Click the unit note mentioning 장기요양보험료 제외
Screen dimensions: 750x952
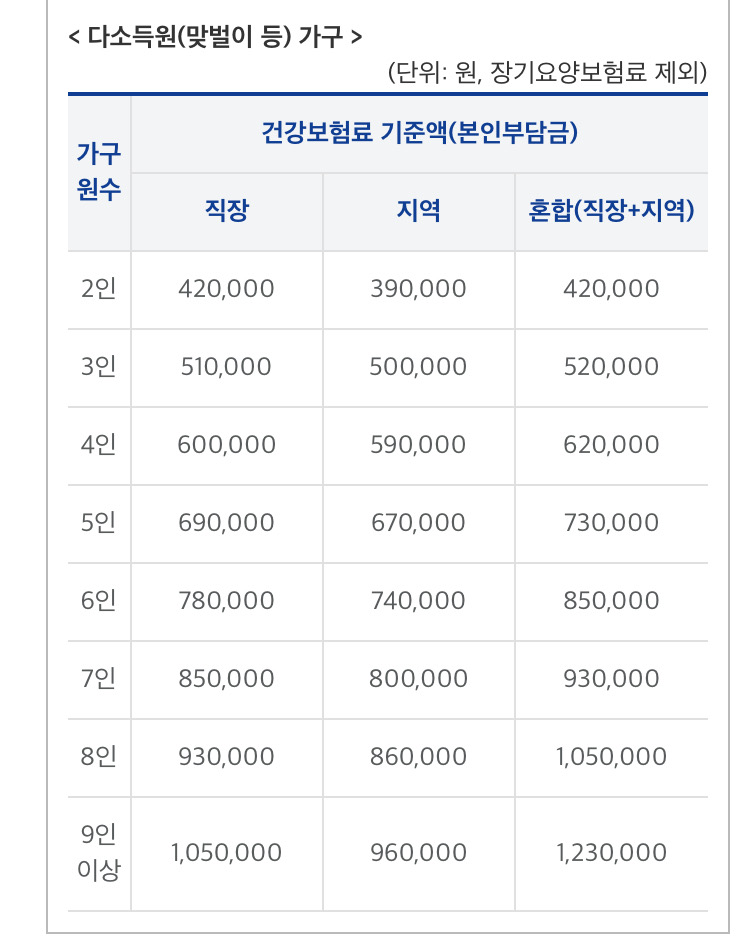coord(547,72)
